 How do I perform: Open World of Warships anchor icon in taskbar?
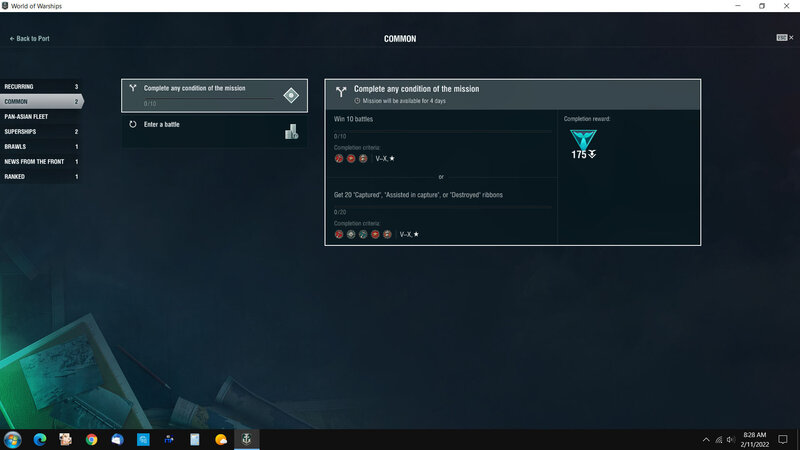coord(246,439)
